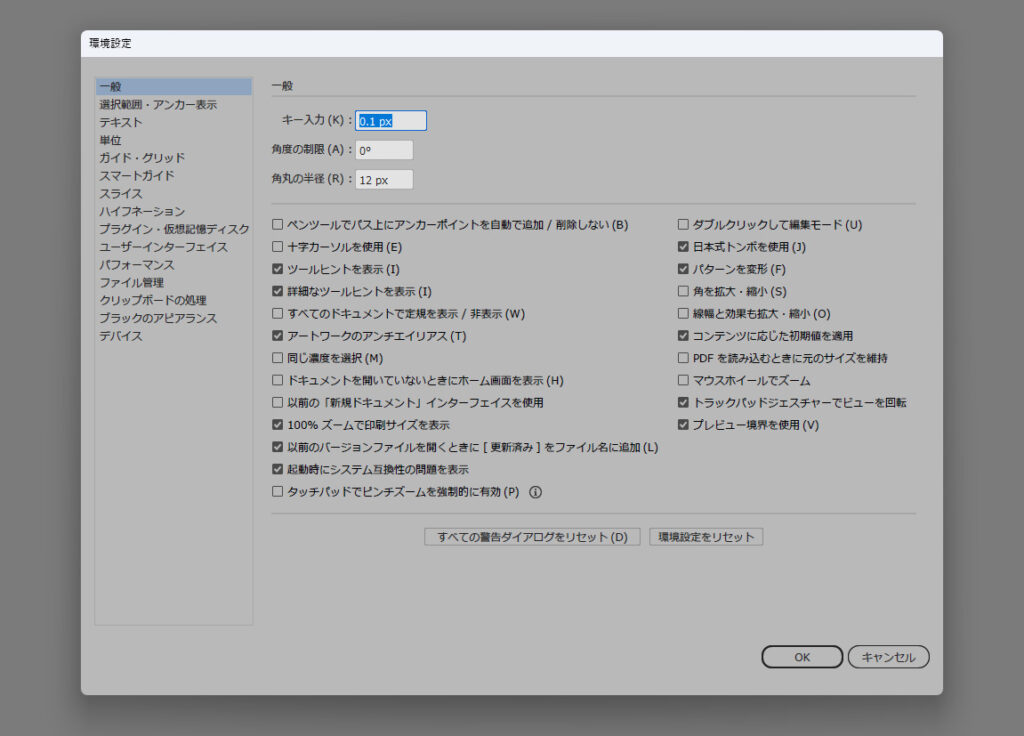
Task: Click the info icon beside ピンチズーム option
Action: (535, 492)
